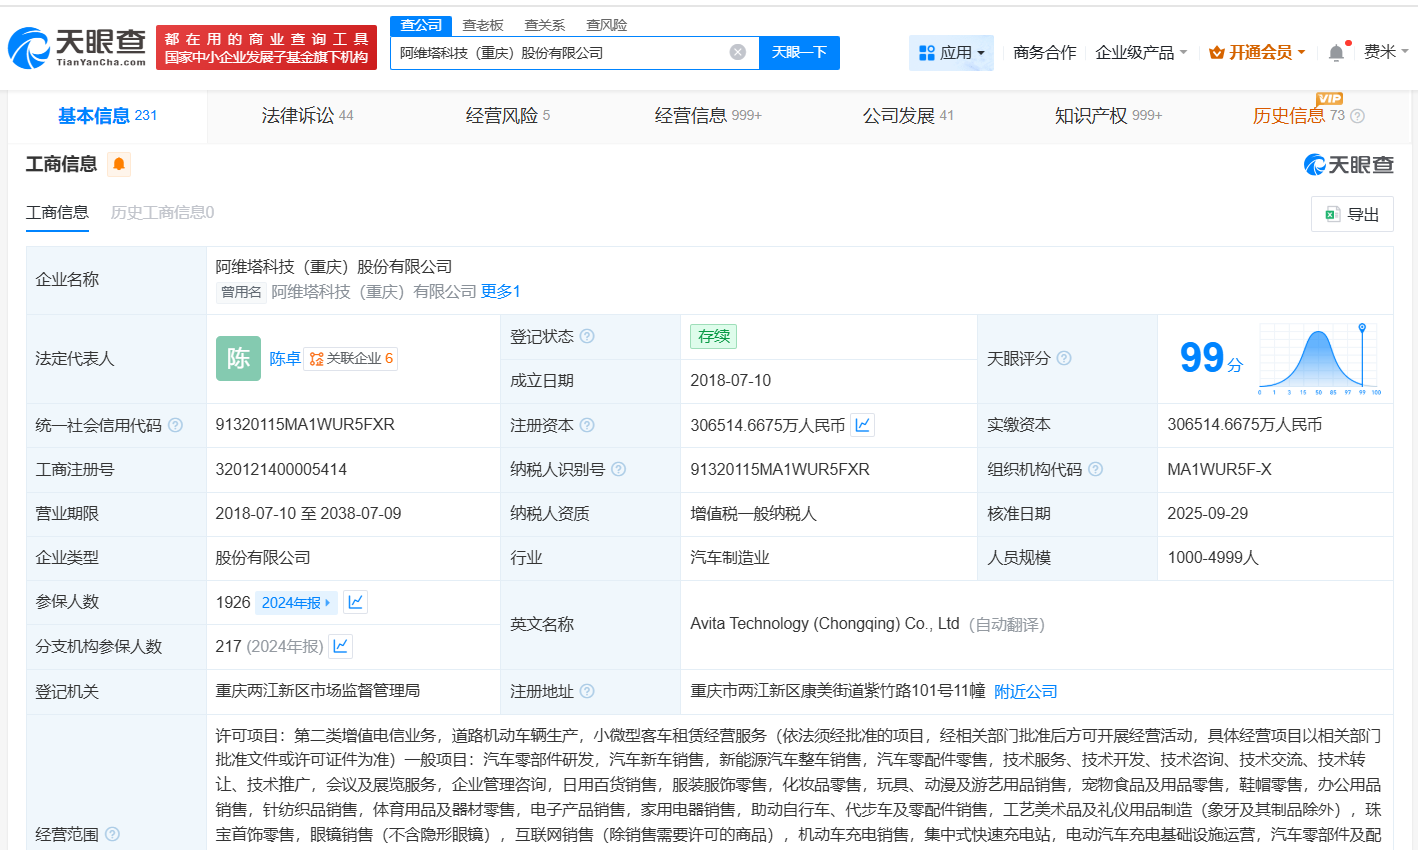Image resolution: width=1418 pixels, height=850 pixels.
Task: Click the 天眼一下 search button
Action: [799, 52]
